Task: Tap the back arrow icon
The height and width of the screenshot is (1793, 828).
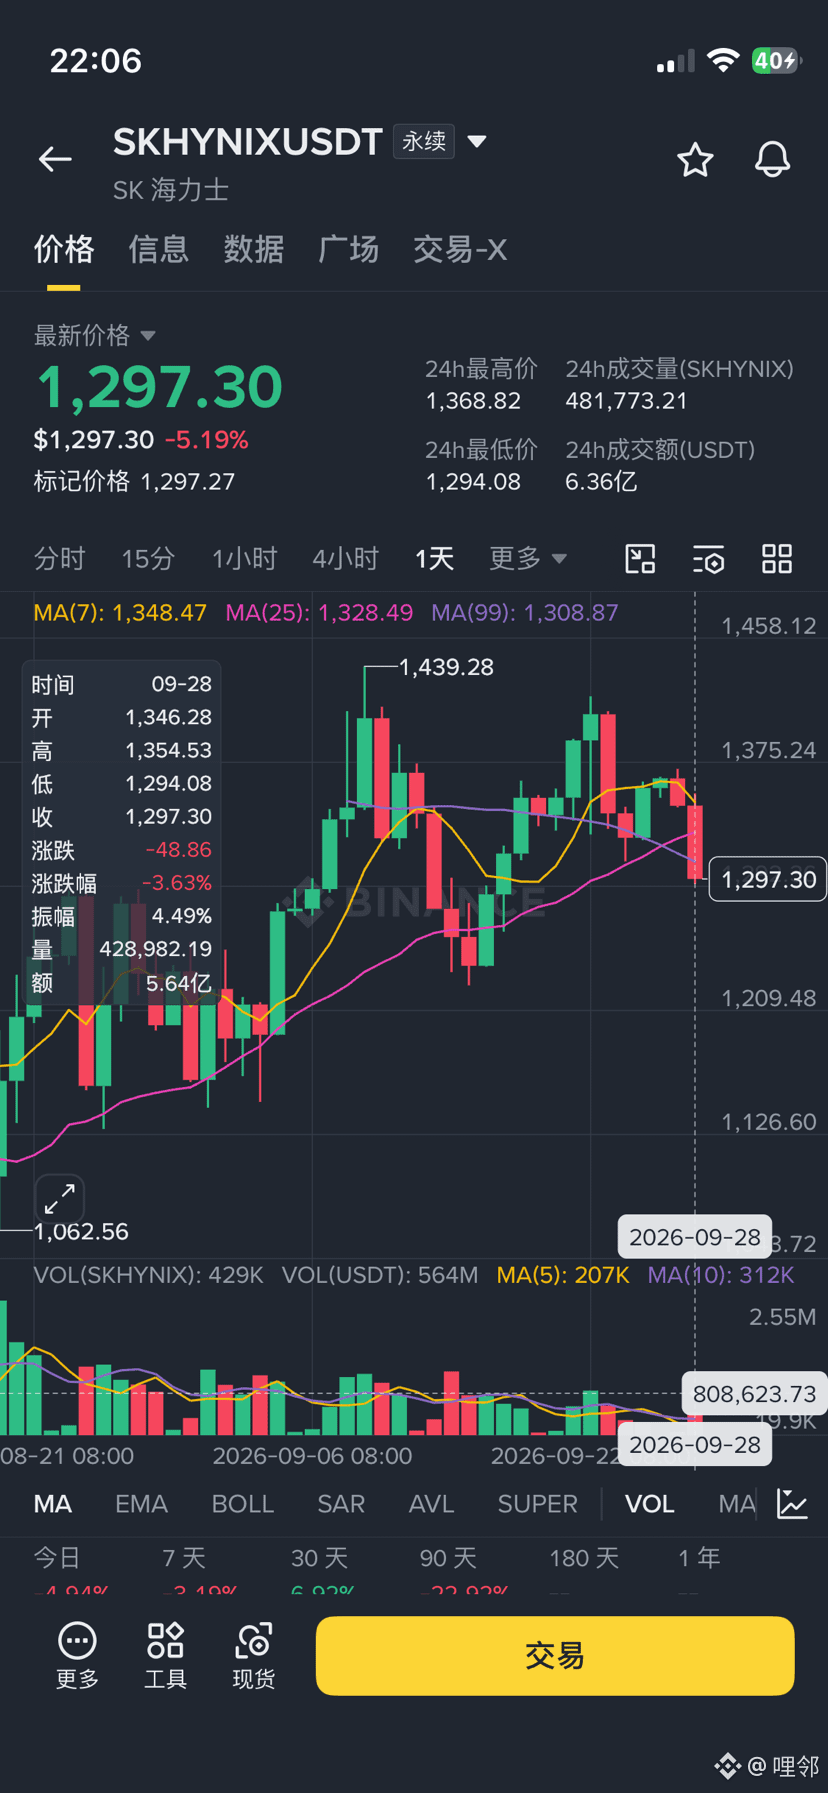Action: point(55,159)
